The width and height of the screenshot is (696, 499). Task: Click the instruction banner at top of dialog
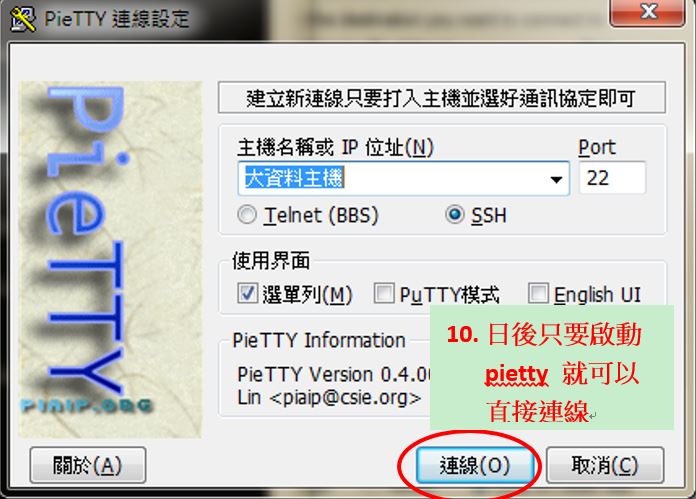click(441, 98)
